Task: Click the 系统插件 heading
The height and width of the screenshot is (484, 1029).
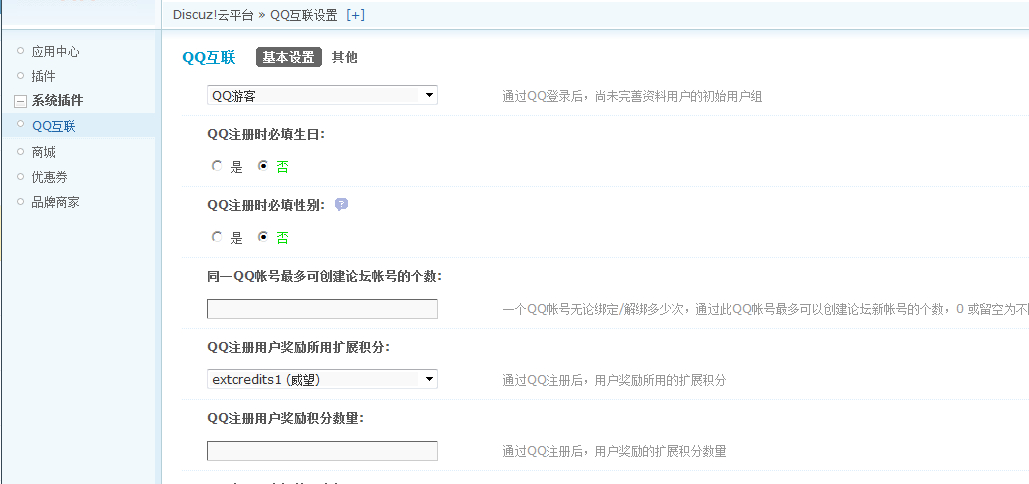Action: (57, 101)
